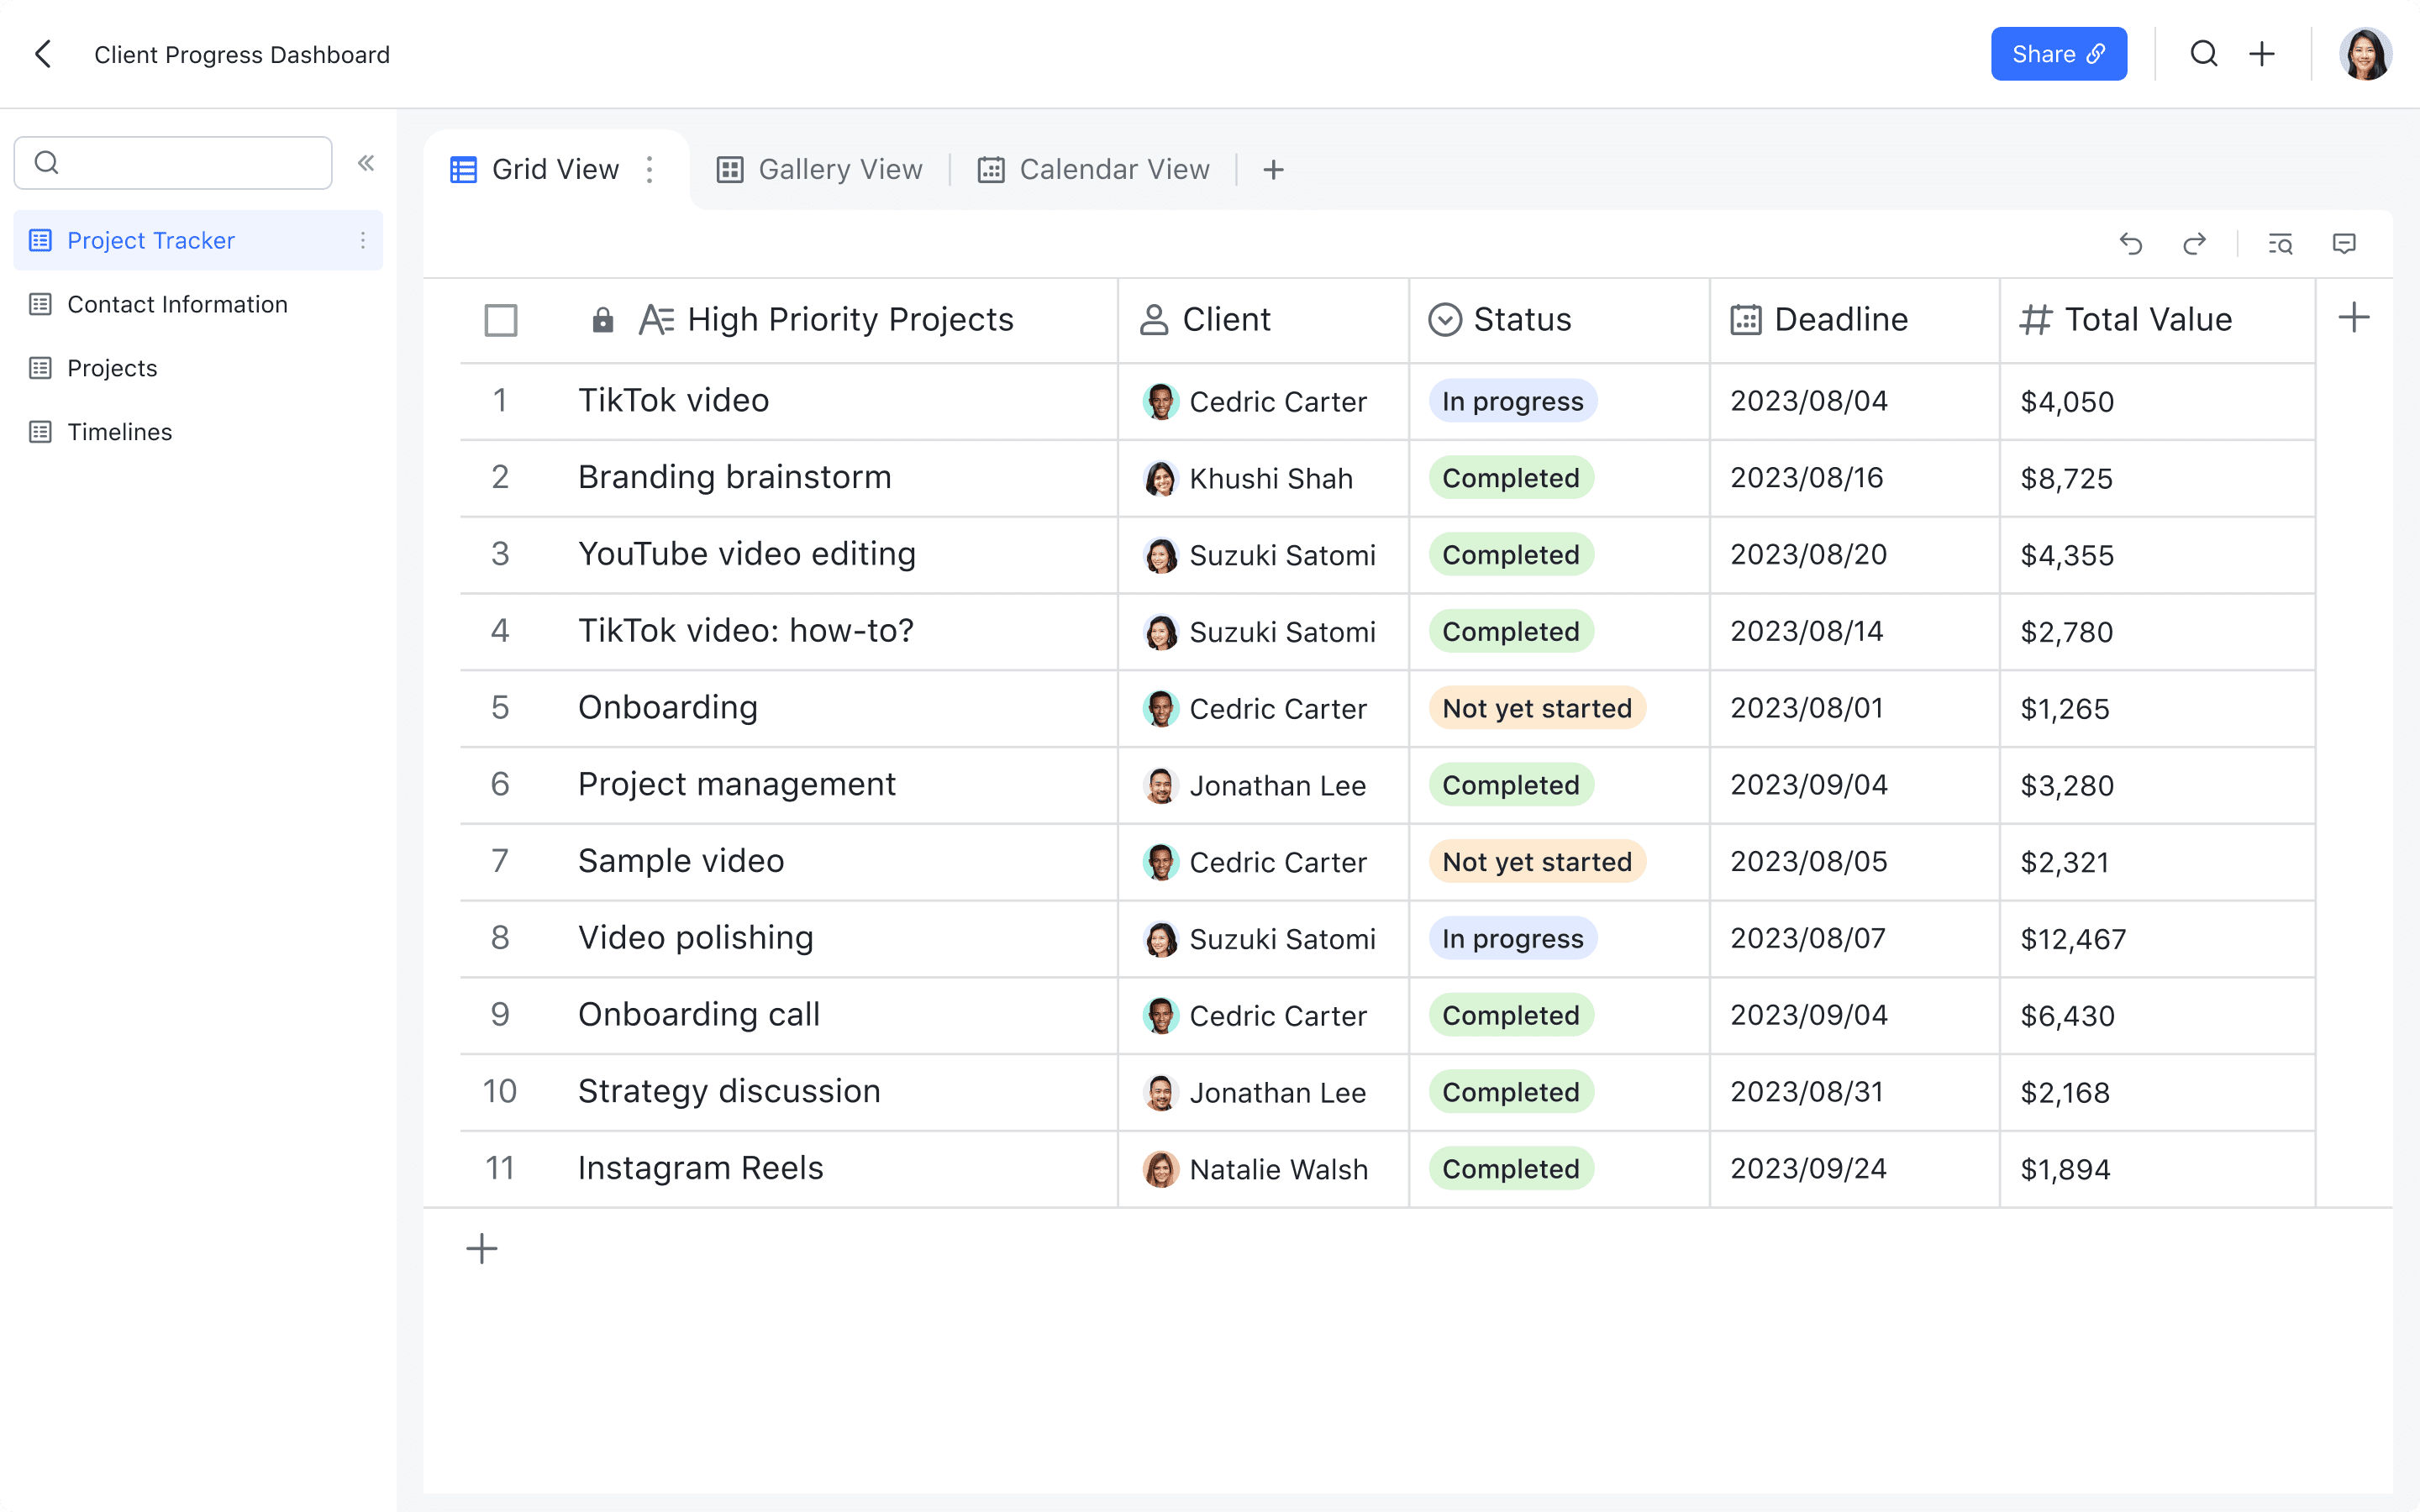
Task: Open the Contact Information table
Action: (177, 304)
